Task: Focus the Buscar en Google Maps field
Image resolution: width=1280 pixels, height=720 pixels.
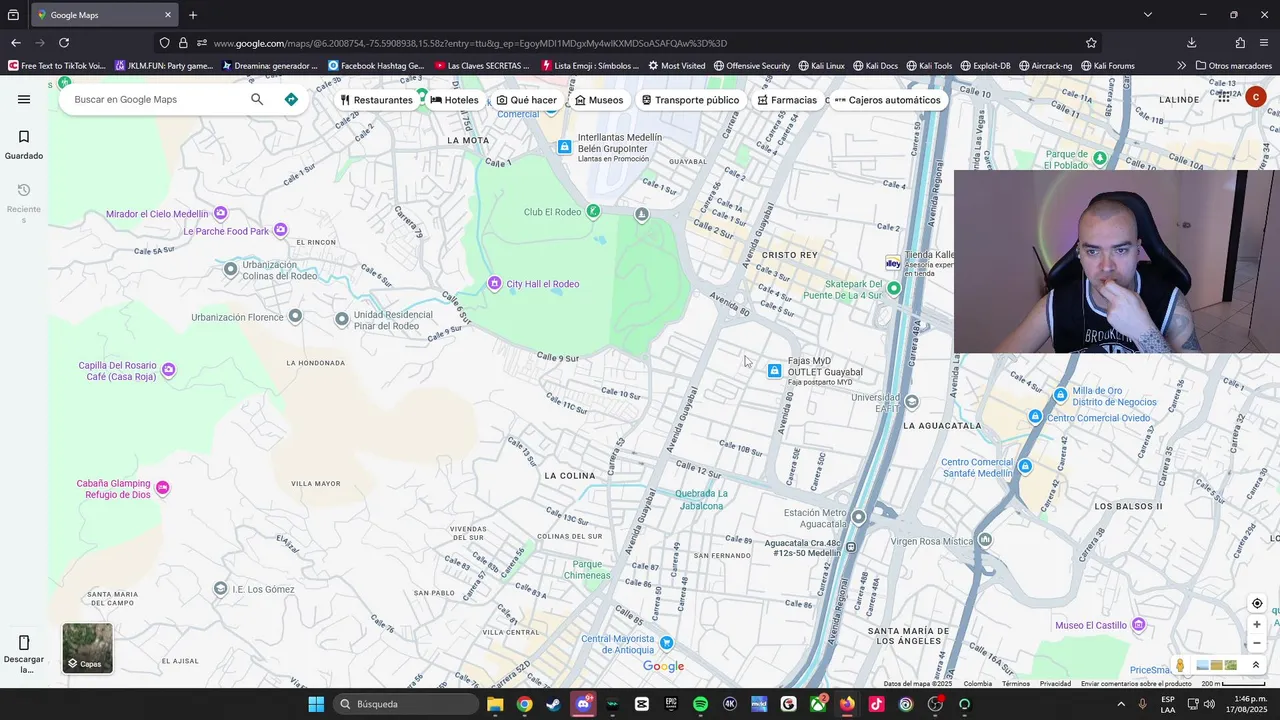Action: [x=155, y=99]
